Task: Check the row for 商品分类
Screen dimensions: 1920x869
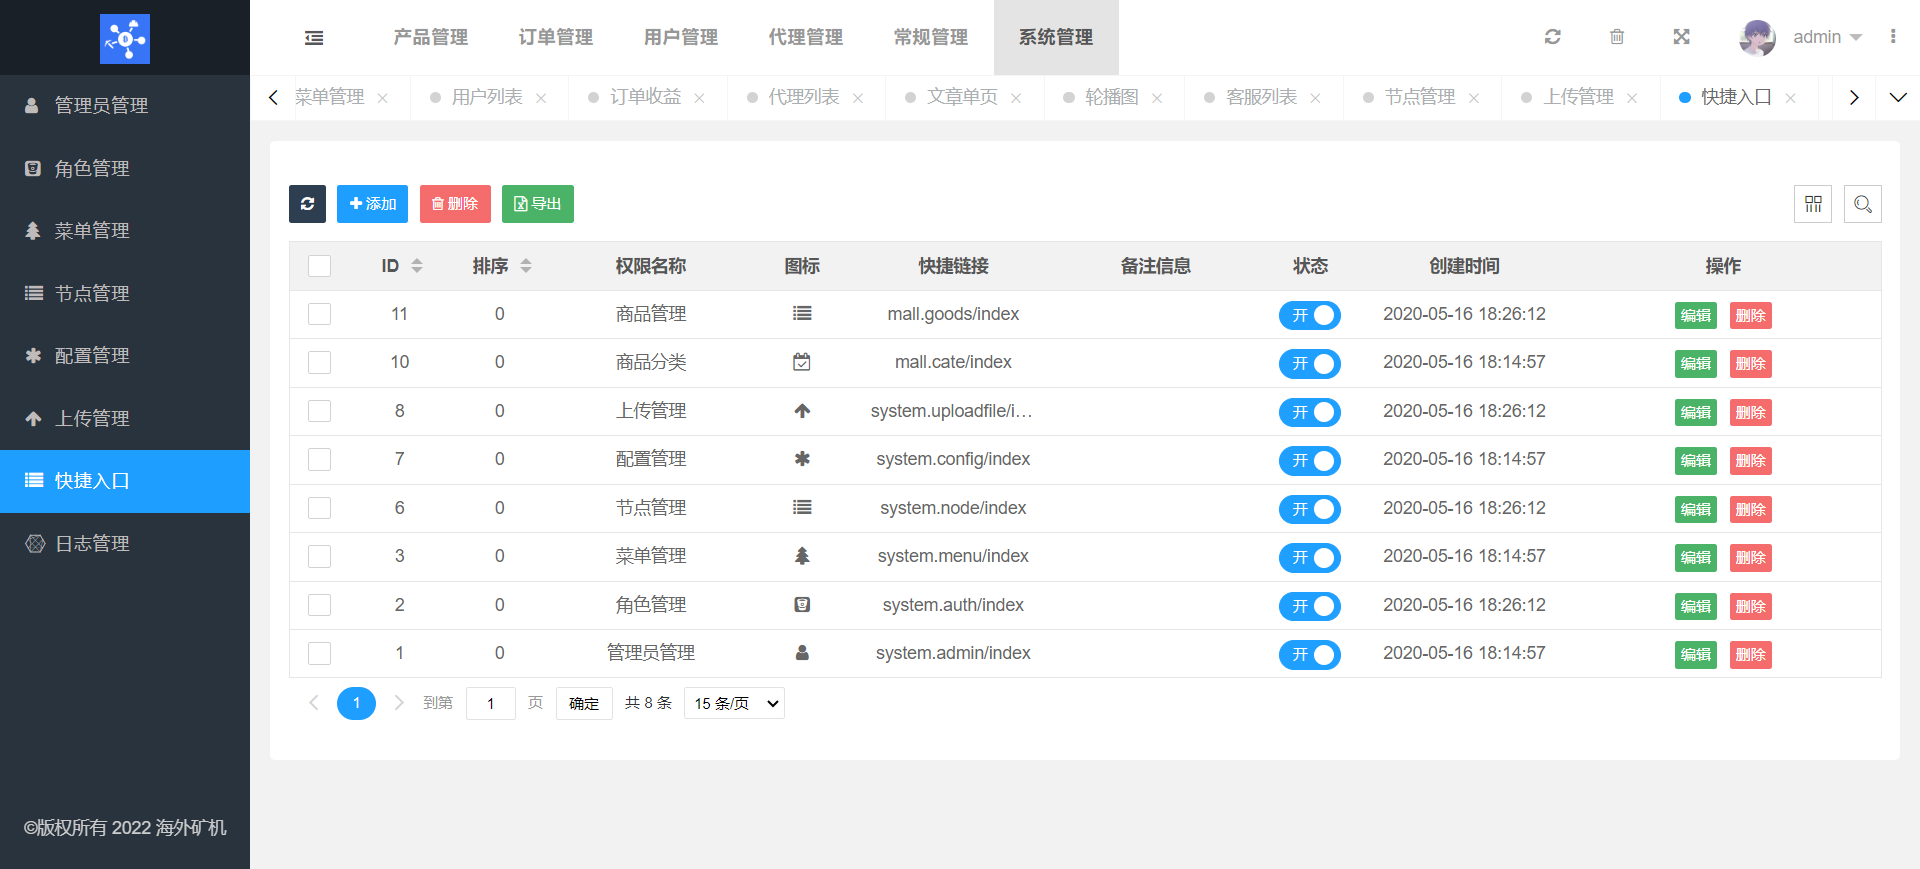Action: click(319, 362)
